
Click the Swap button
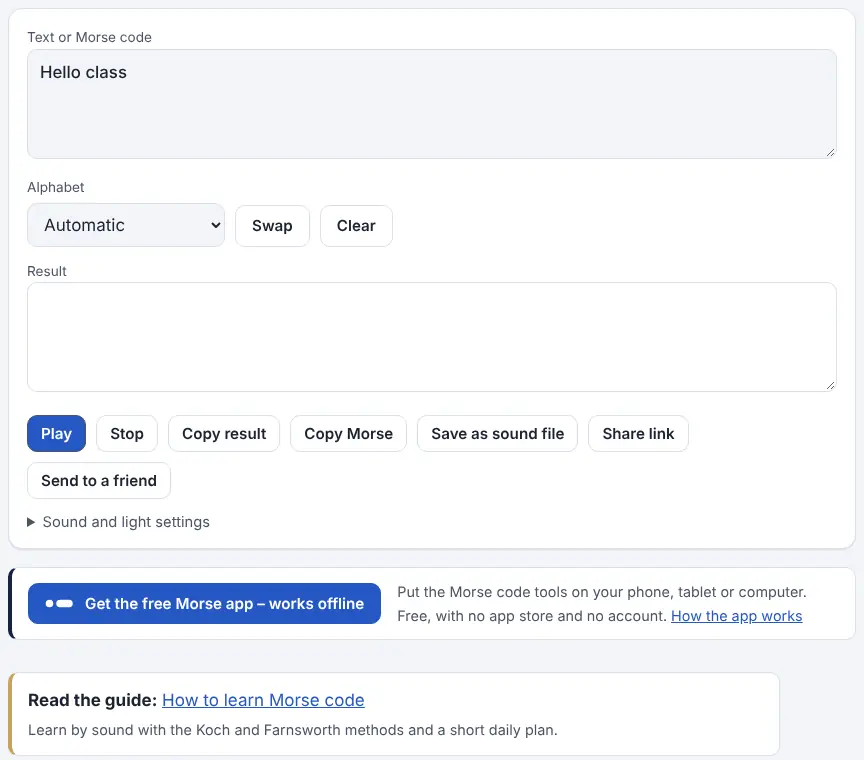tap(272, 226)
